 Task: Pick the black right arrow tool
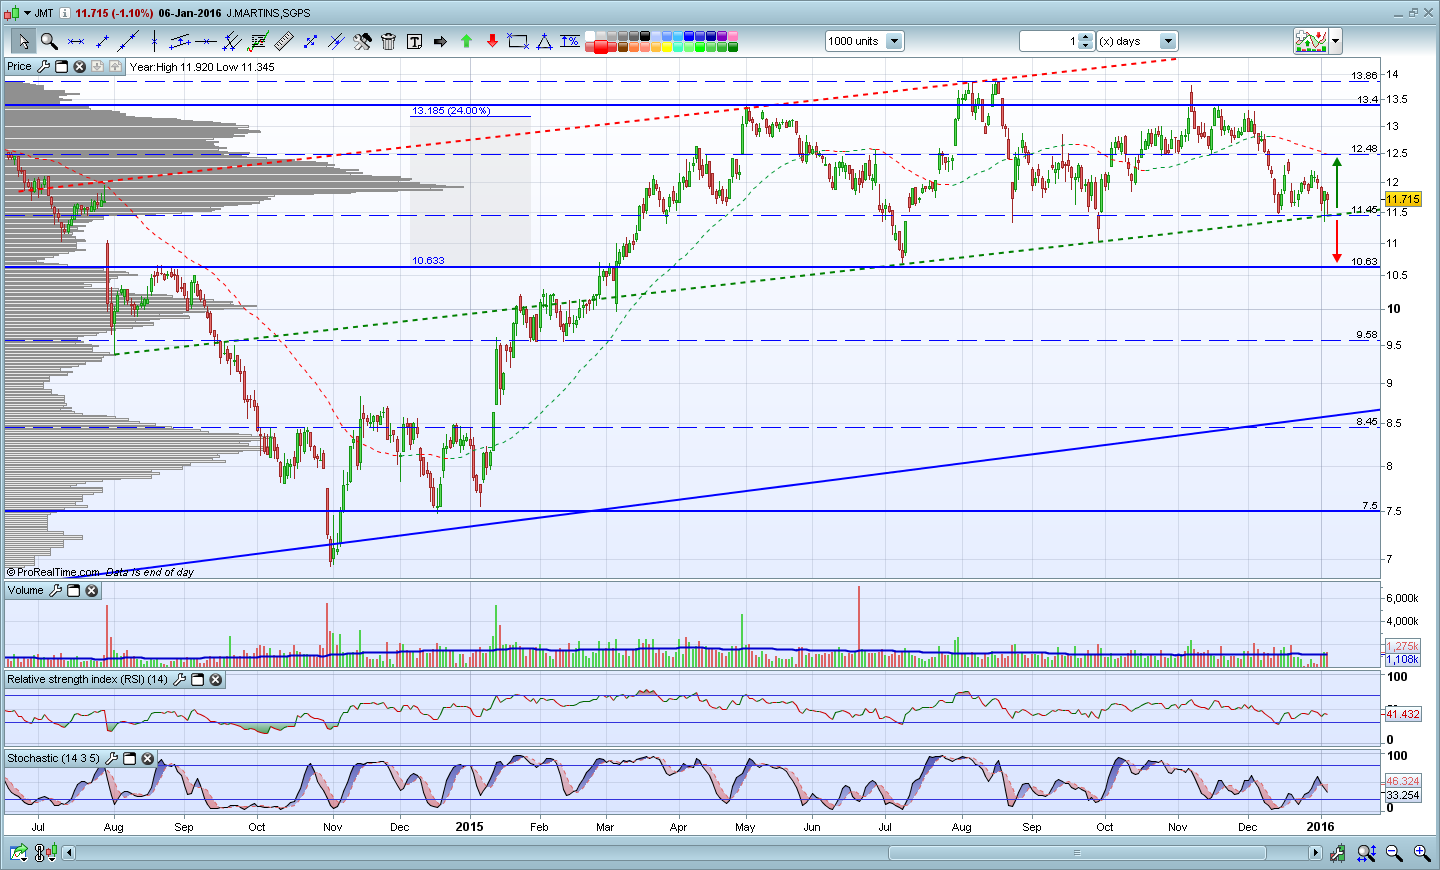440,41
